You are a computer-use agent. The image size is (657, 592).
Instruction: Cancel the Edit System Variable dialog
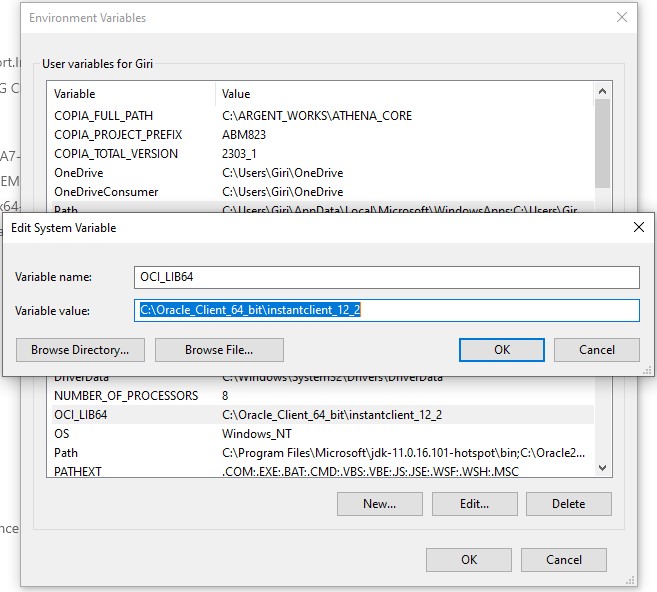click(x=597, y=350)
